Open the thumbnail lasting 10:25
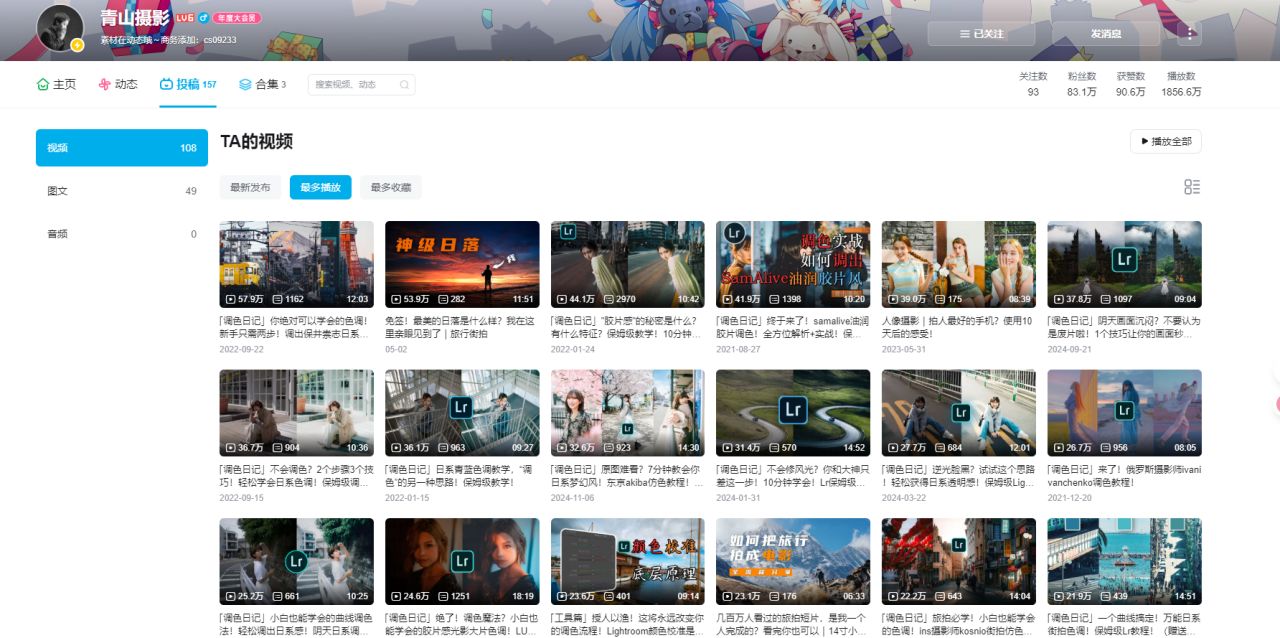 tap(297, 561)
